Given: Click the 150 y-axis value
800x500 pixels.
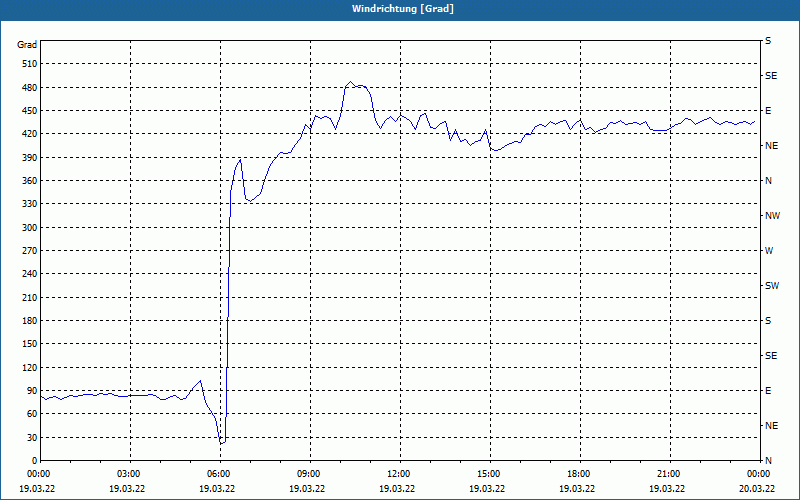Looking at the screenshot, I should point(30,344).
